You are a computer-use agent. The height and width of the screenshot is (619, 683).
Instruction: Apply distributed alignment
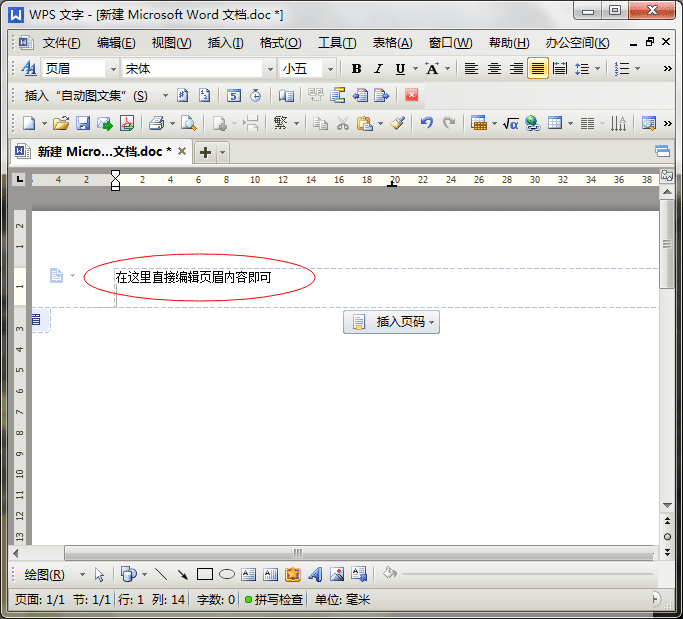pos(560,68)
